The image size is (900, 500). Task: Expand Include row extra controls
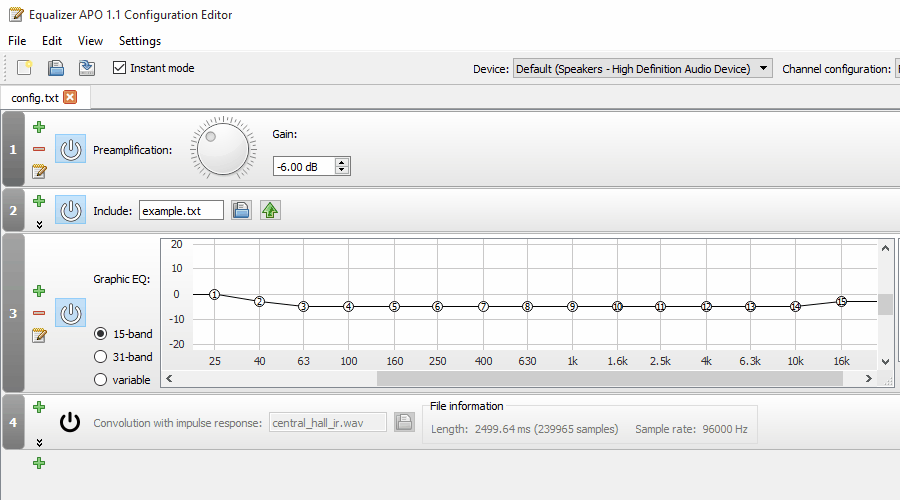pos(39,224)
